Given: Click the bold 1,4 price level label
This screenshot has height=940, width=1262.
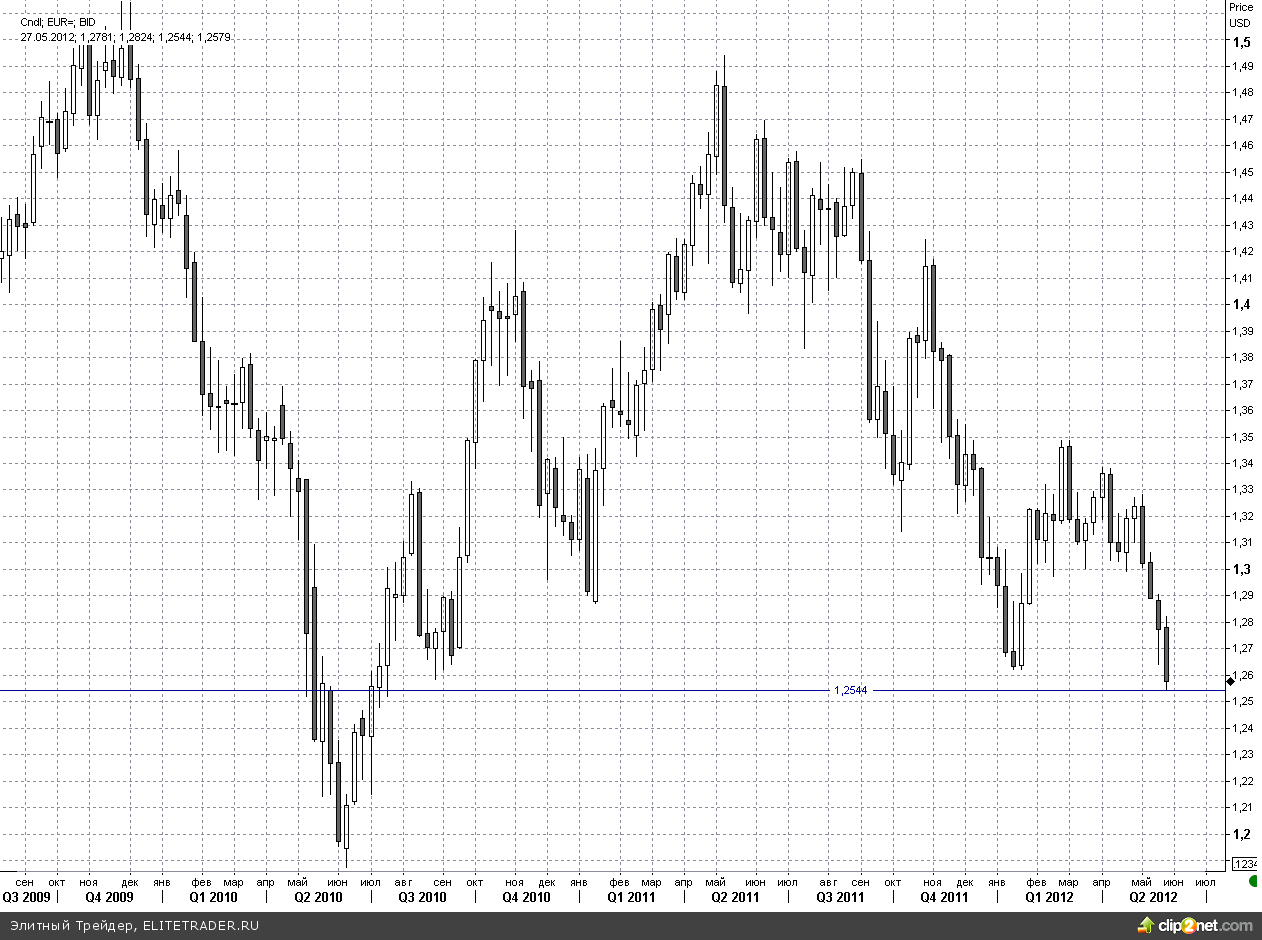Looking at the screenshot, I should pyautogui.click(x=1241, y=304).
